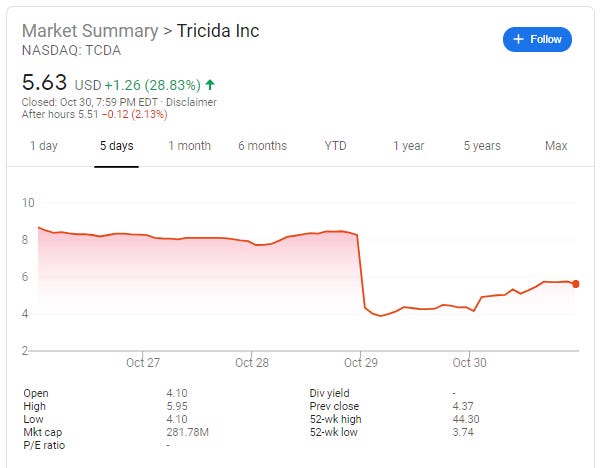607x468 pixels.
Task: Click the Tricida Inc company title
Action: (218, 31)
